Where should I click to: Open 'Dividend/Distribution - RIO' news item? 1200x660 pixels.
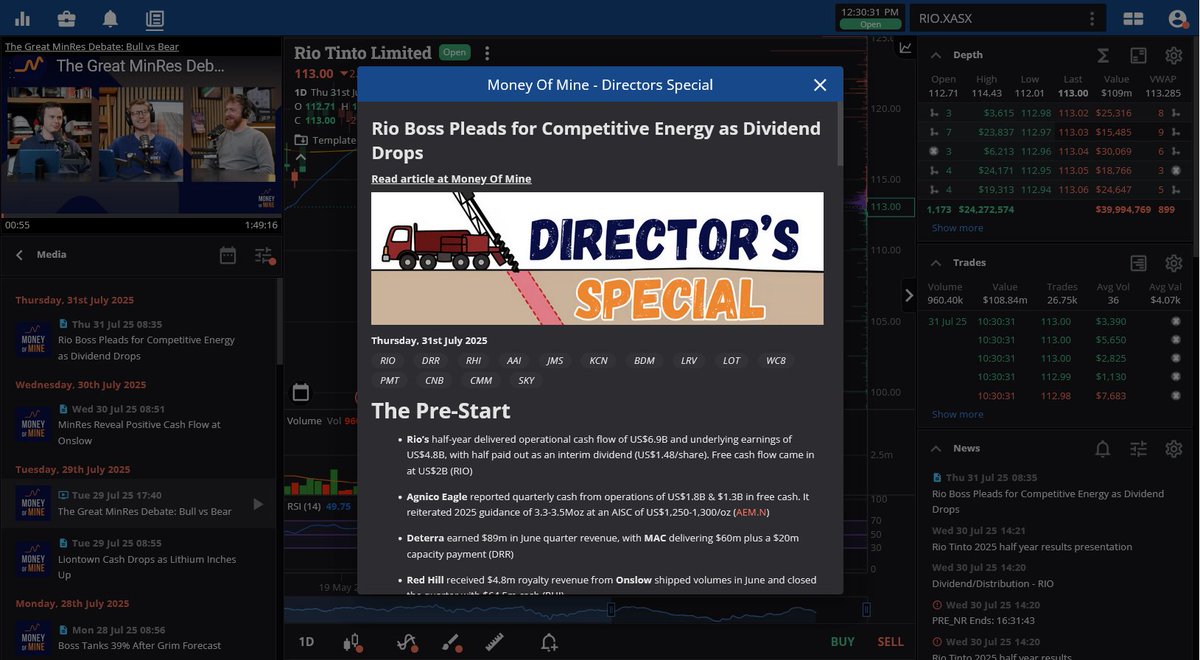point(995,583)
